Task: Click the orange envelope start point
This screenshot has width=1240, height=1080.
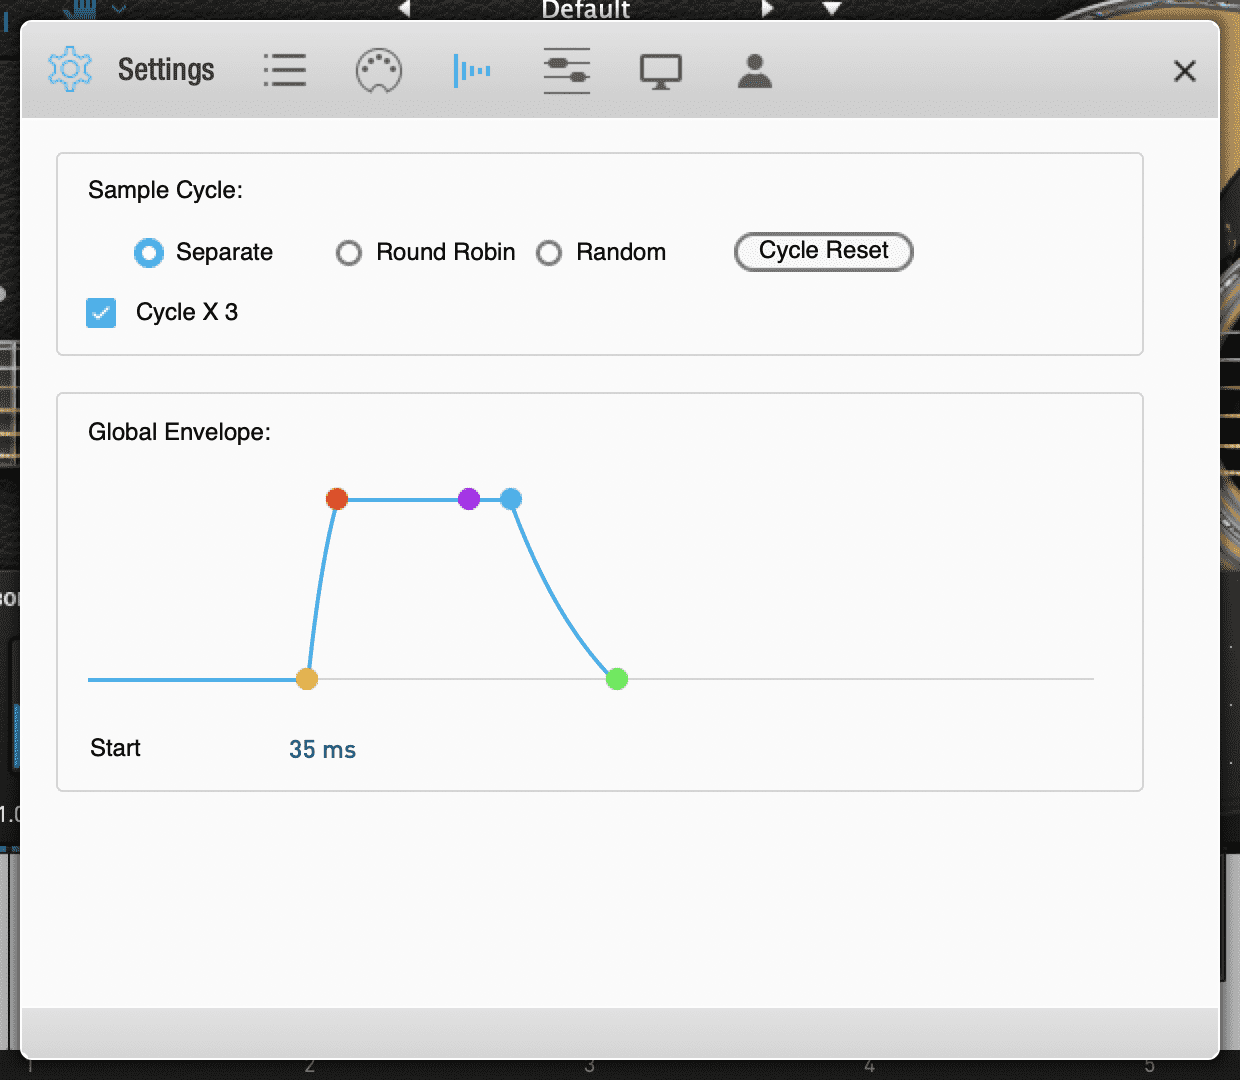Action: [x=307, y=679]
